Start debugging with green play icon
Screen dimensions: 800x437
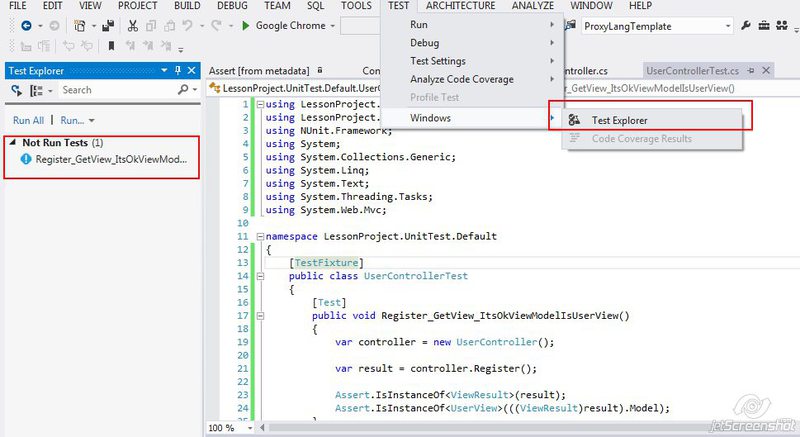[x=246, y=25]
